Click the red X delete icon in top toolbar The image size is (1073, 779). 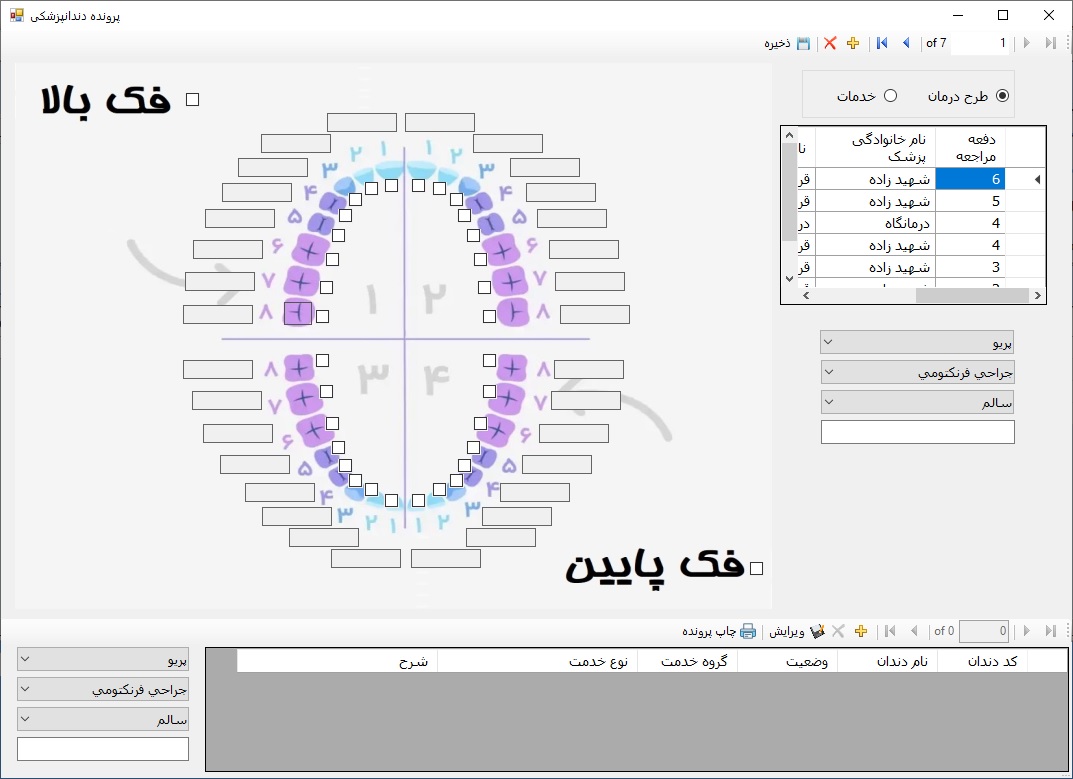tap(830, 43)
